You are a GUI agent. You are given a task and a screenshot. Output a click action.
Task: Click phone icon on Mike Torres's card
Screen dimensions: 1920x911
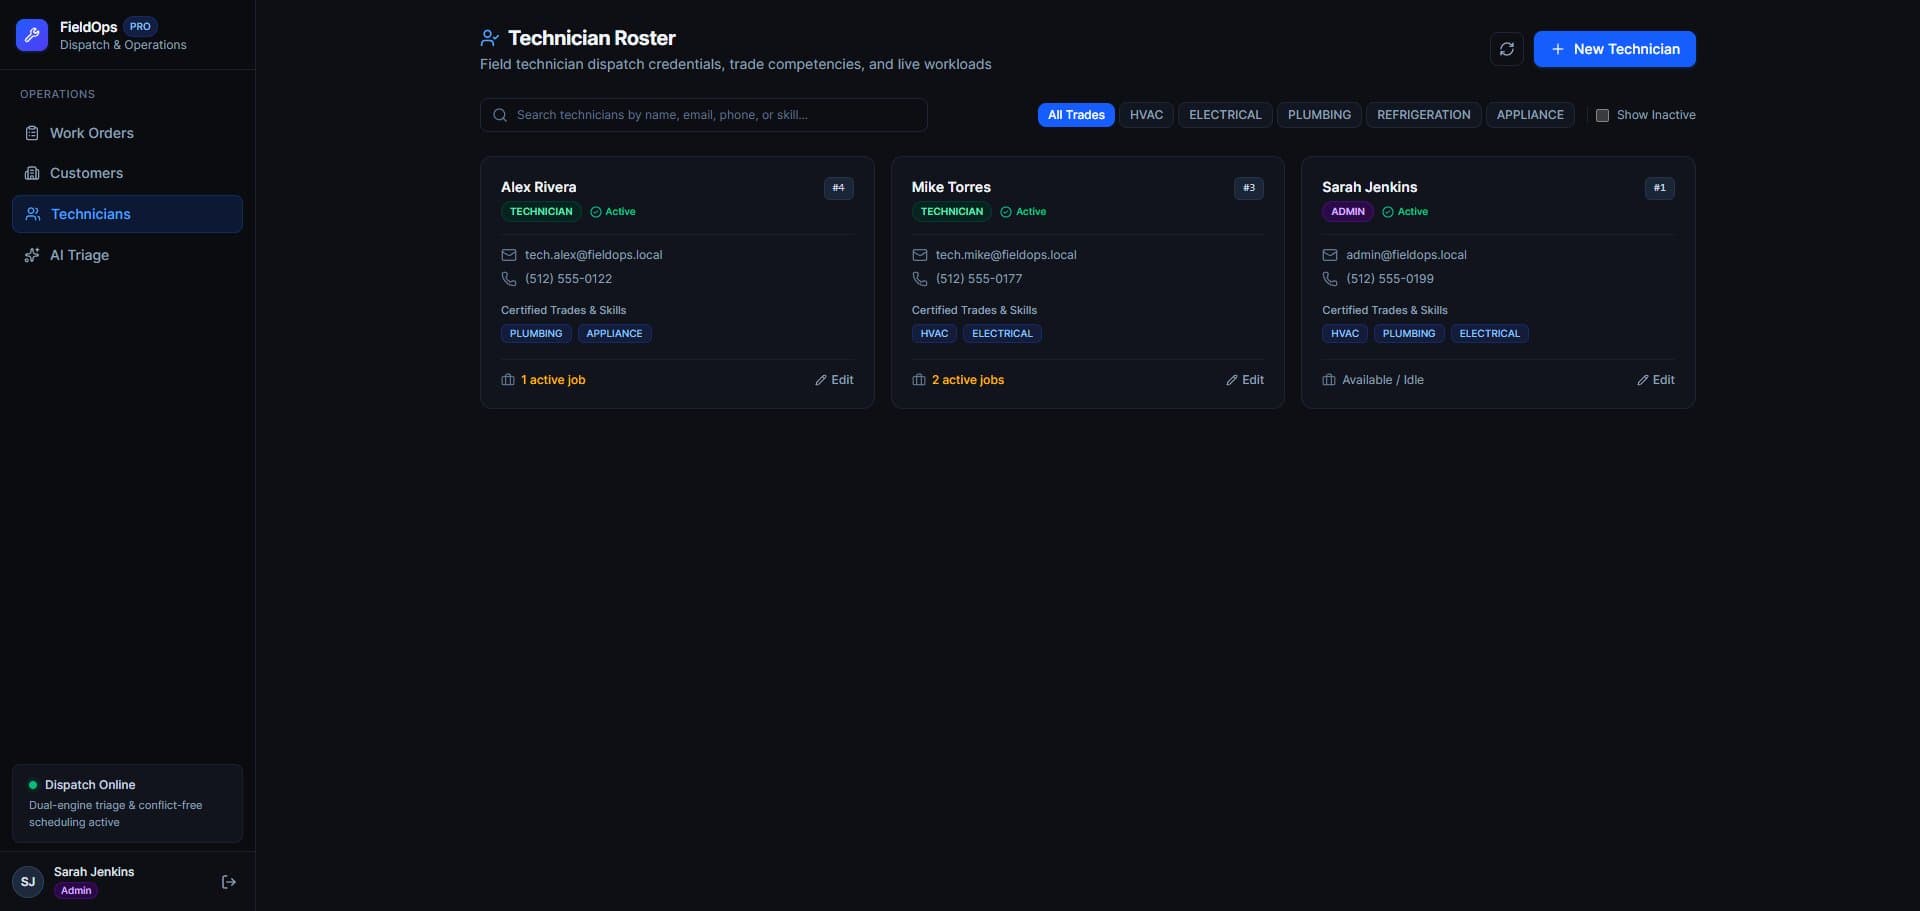(x=920, y=279)
